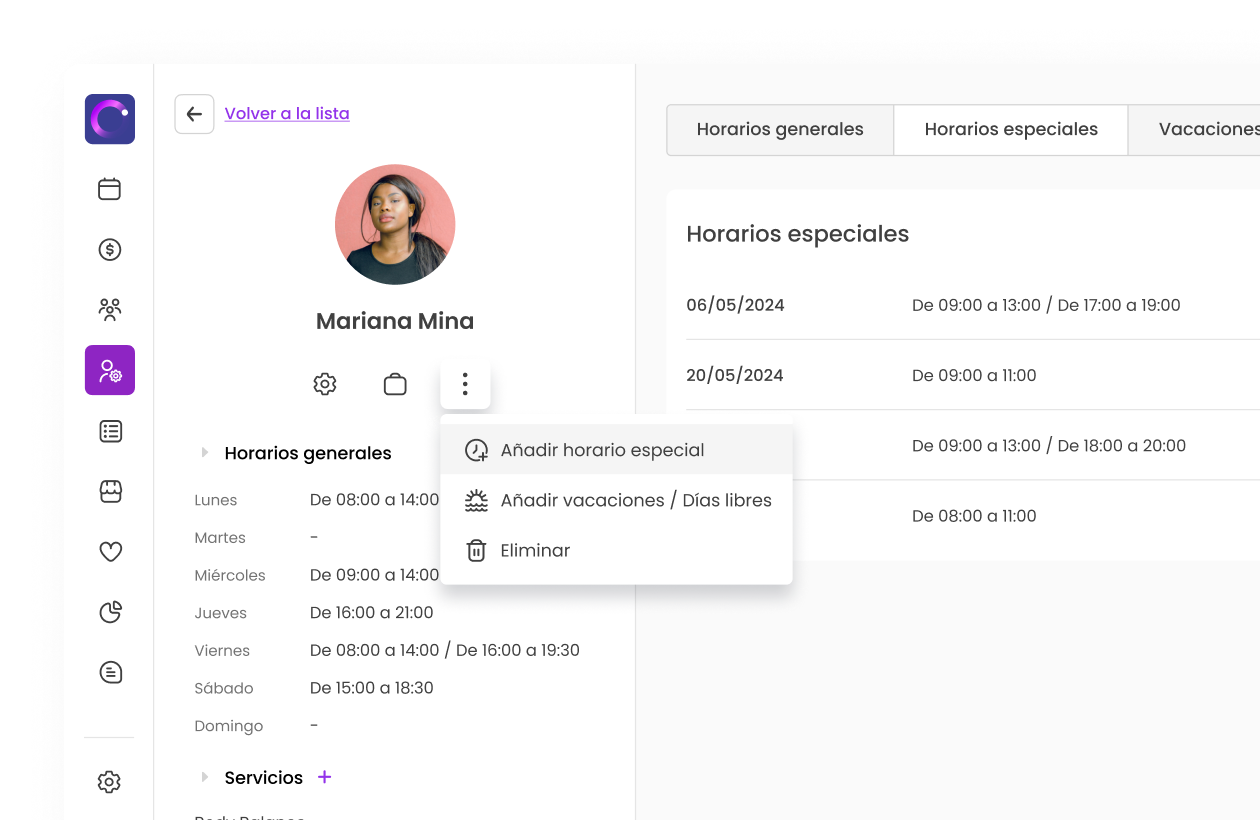The image size is (1260, 820).
Task: Click the Miércoles schedule row label
Action: click(230, 575)
